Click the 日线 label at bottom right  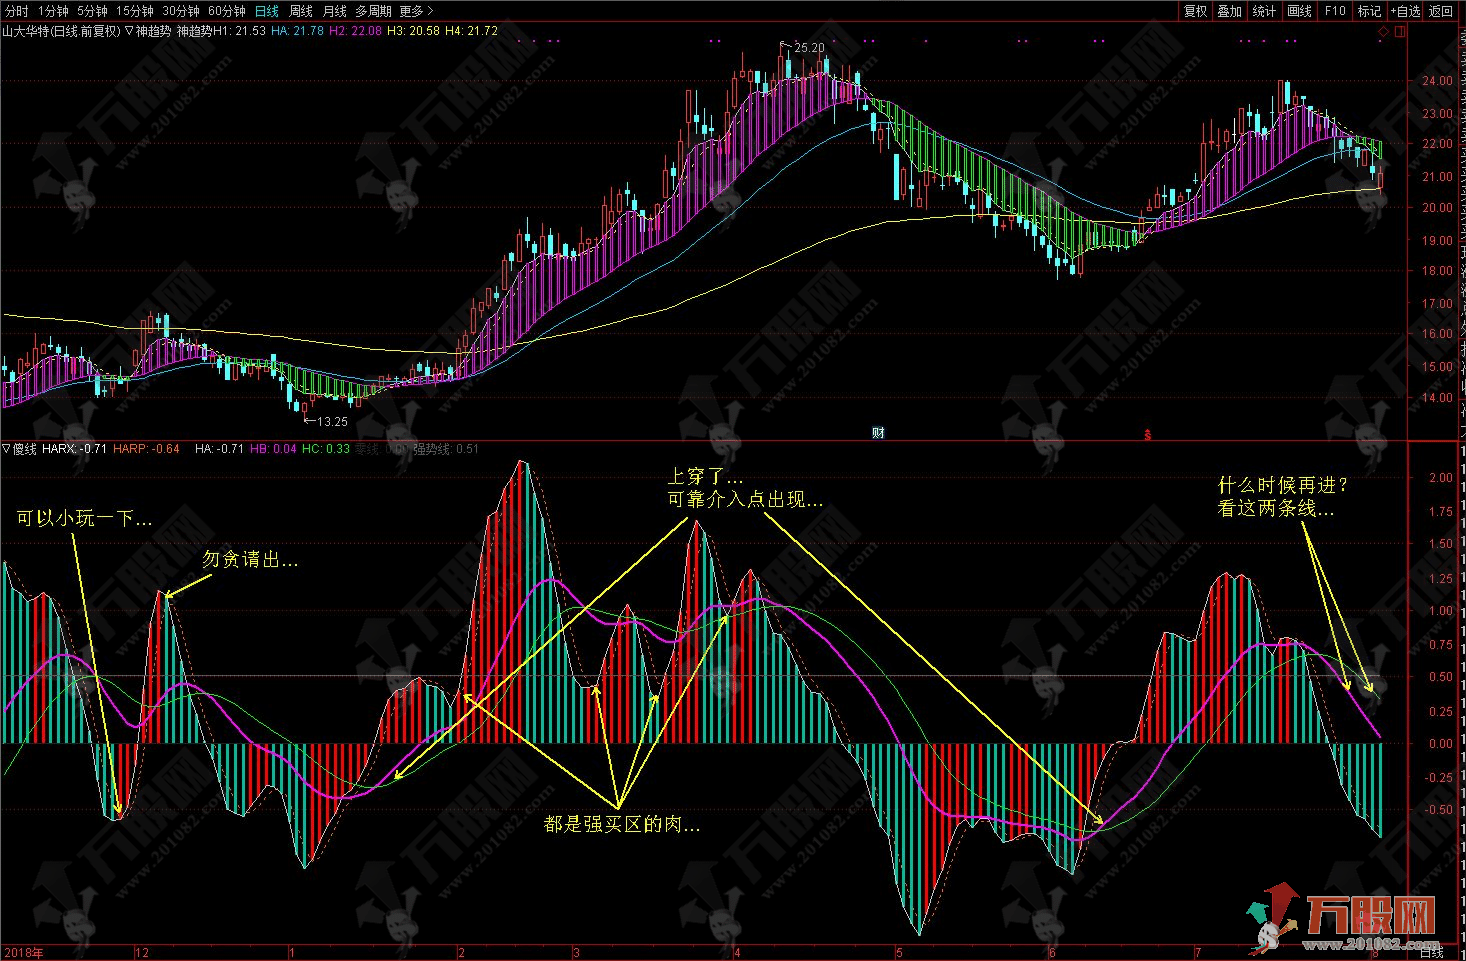pyautogui.click(x=1431, y=953)
